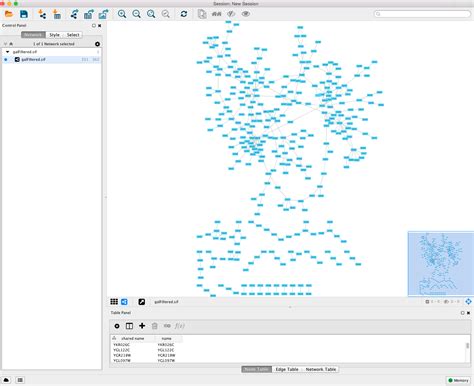Image resolution: width=474 pixels, height=386 pixels.
Task: Switch to the Edge Table tab
Action: pyautogui.click(x=287, y=369)
